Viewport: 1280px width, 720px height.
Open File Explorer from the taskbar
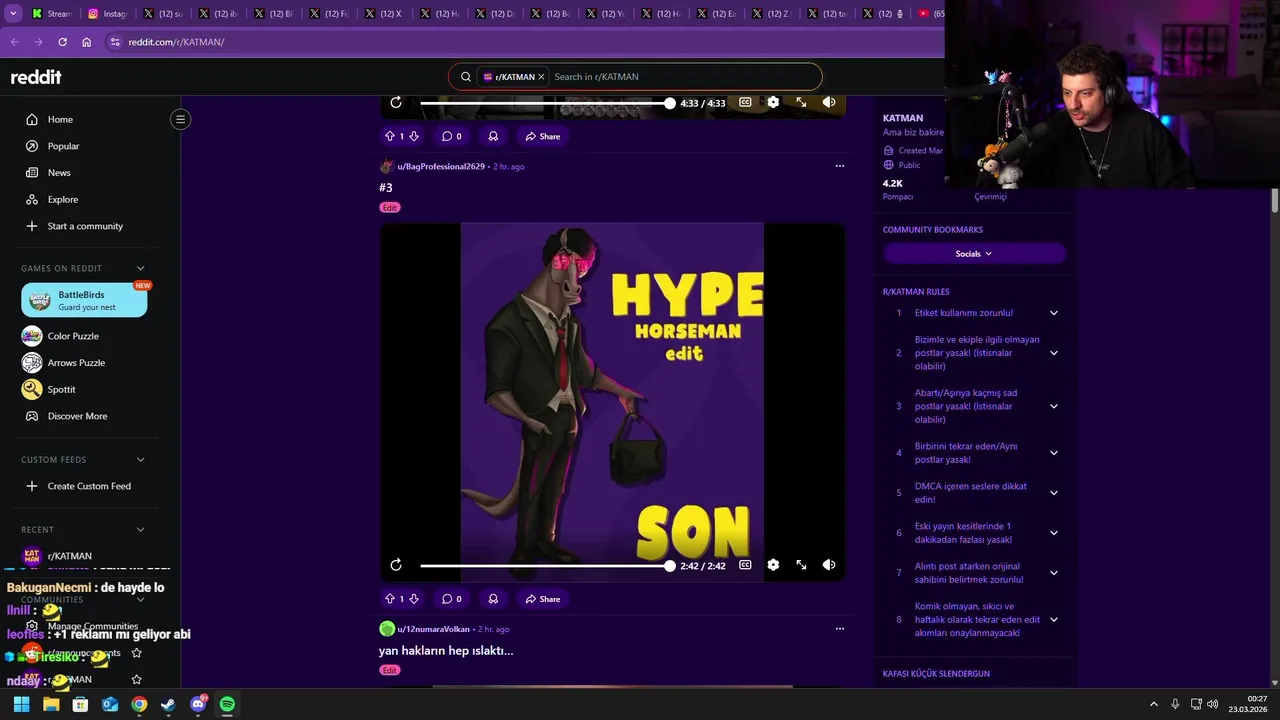51,704
